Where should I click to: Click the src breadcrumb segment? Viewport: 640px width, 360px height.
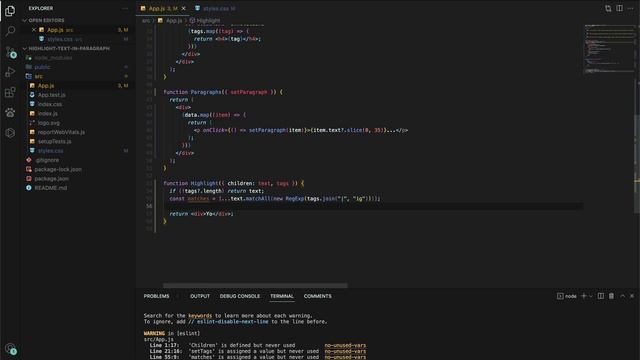pos(146,20)
